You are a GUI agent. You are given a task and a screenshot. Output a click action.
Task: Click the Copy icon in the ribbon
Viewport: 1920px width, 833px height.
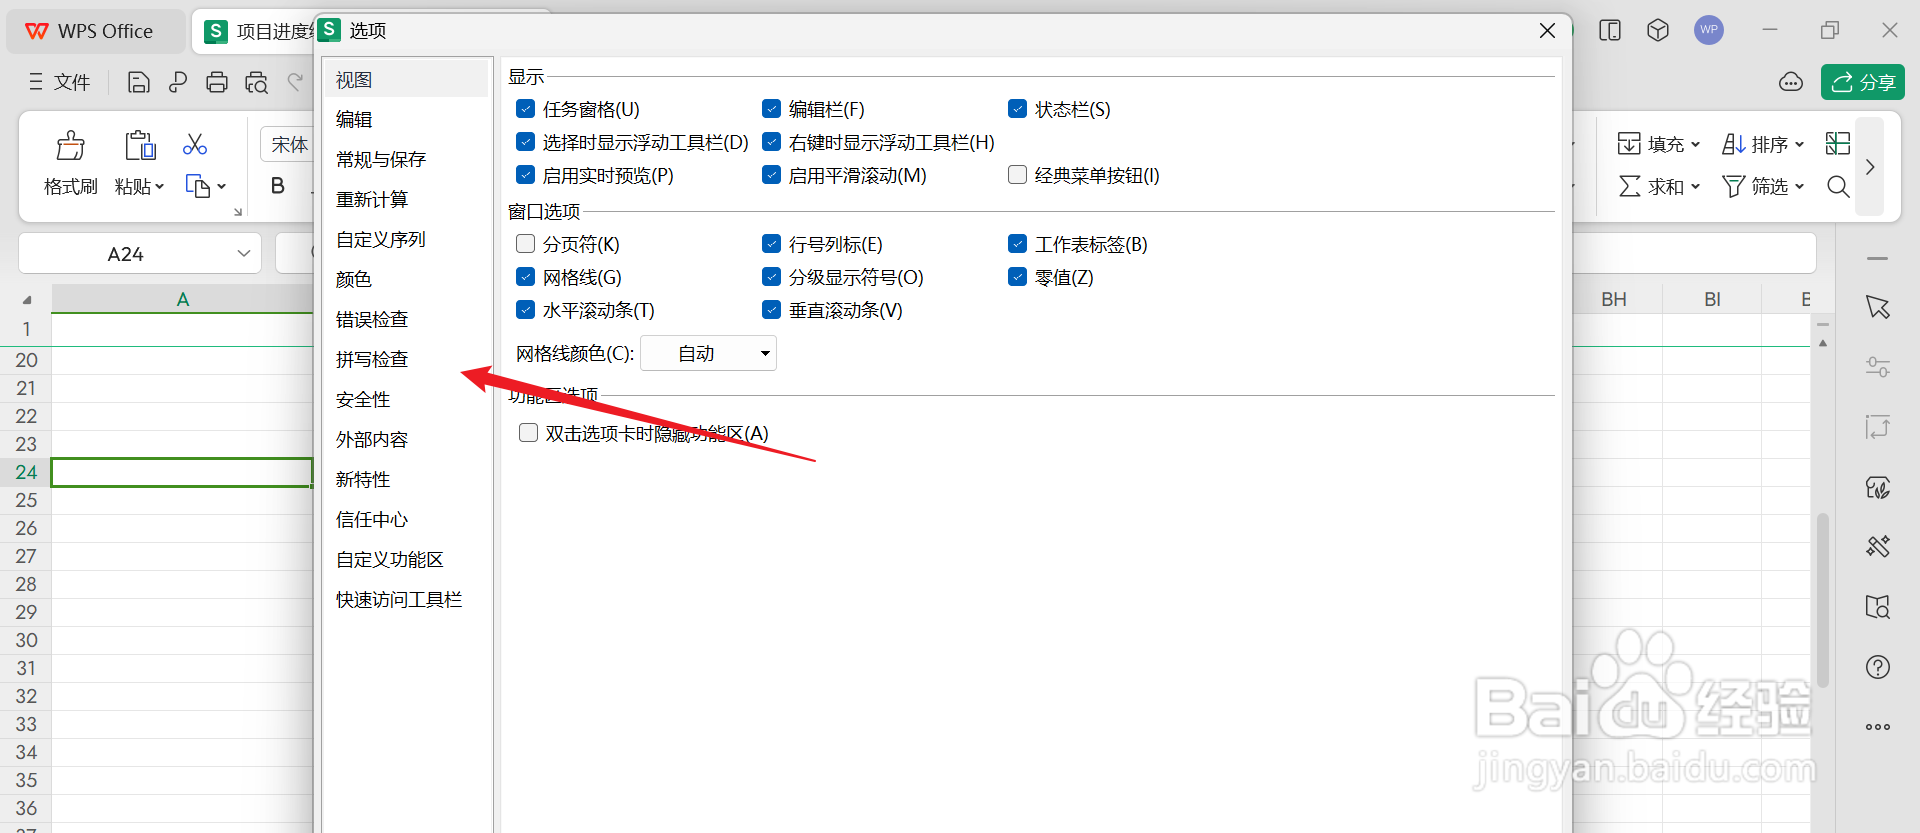coord(197,186)
